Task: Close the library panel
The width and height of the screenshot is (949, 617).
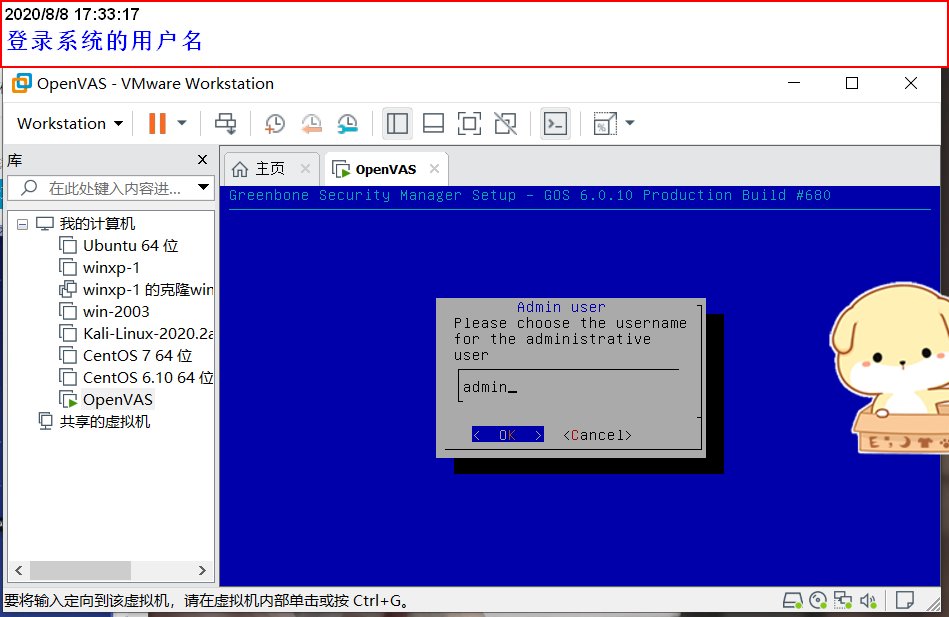Action: (x=203, y=159)
